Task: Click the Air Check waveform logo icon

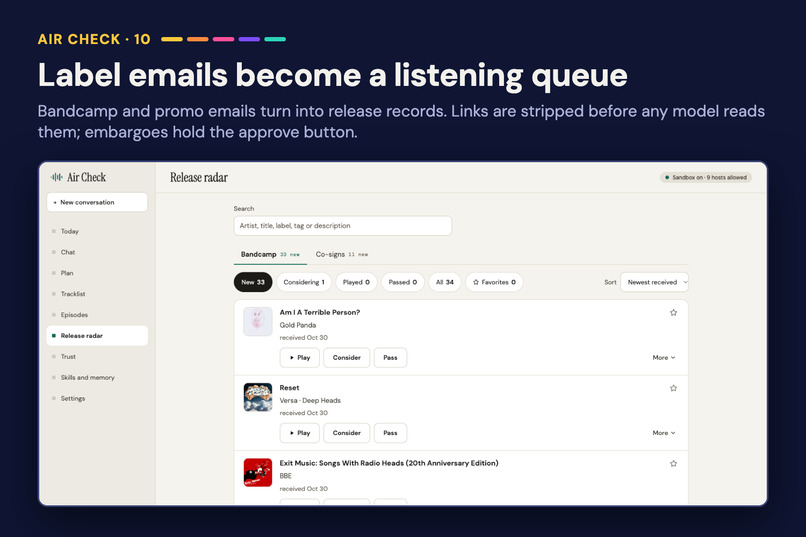Action: (57, 177)
